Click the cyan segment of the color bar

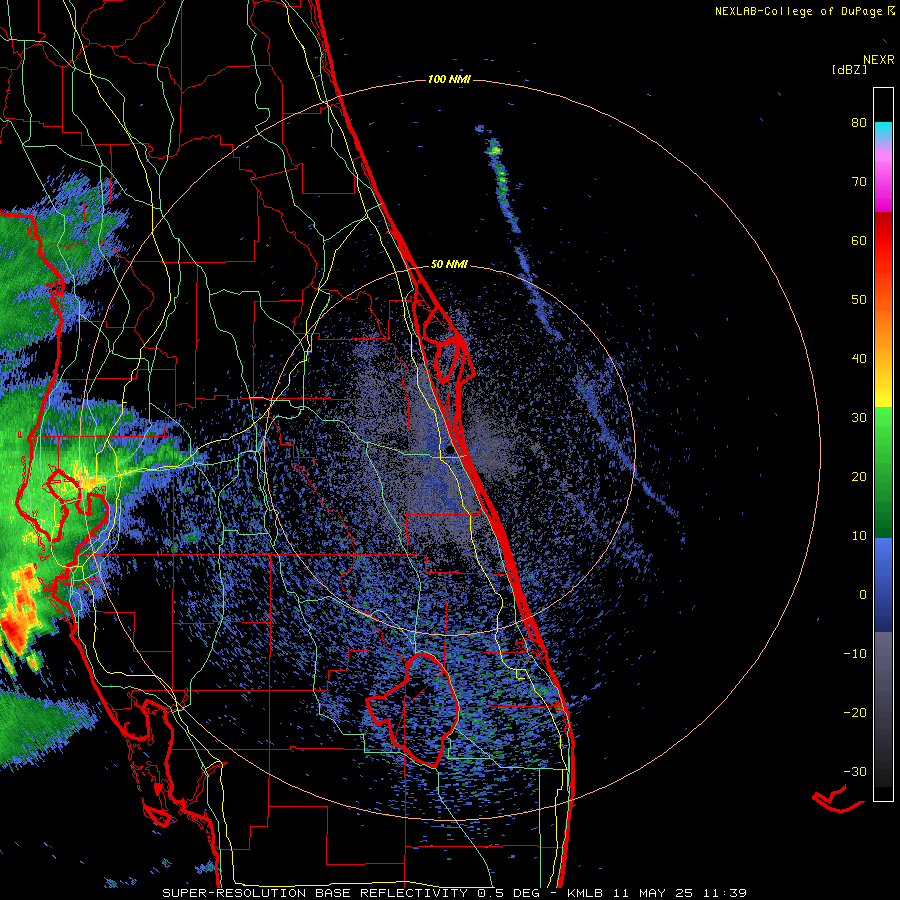[883, 132]
